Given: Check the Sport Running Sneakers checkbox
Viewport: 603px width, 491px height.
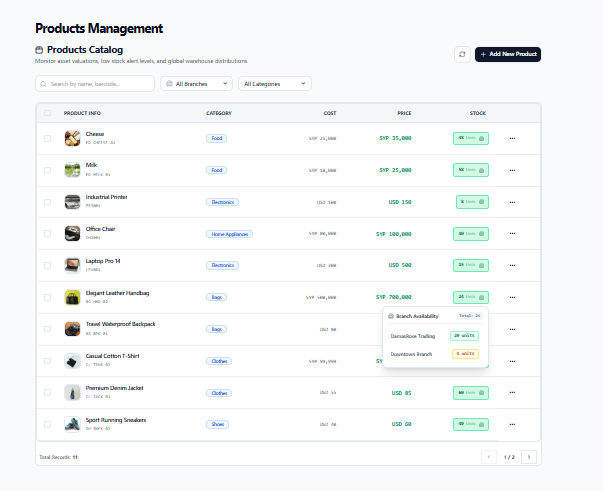Looking at the screenshot, I should [x=47, y=424].
